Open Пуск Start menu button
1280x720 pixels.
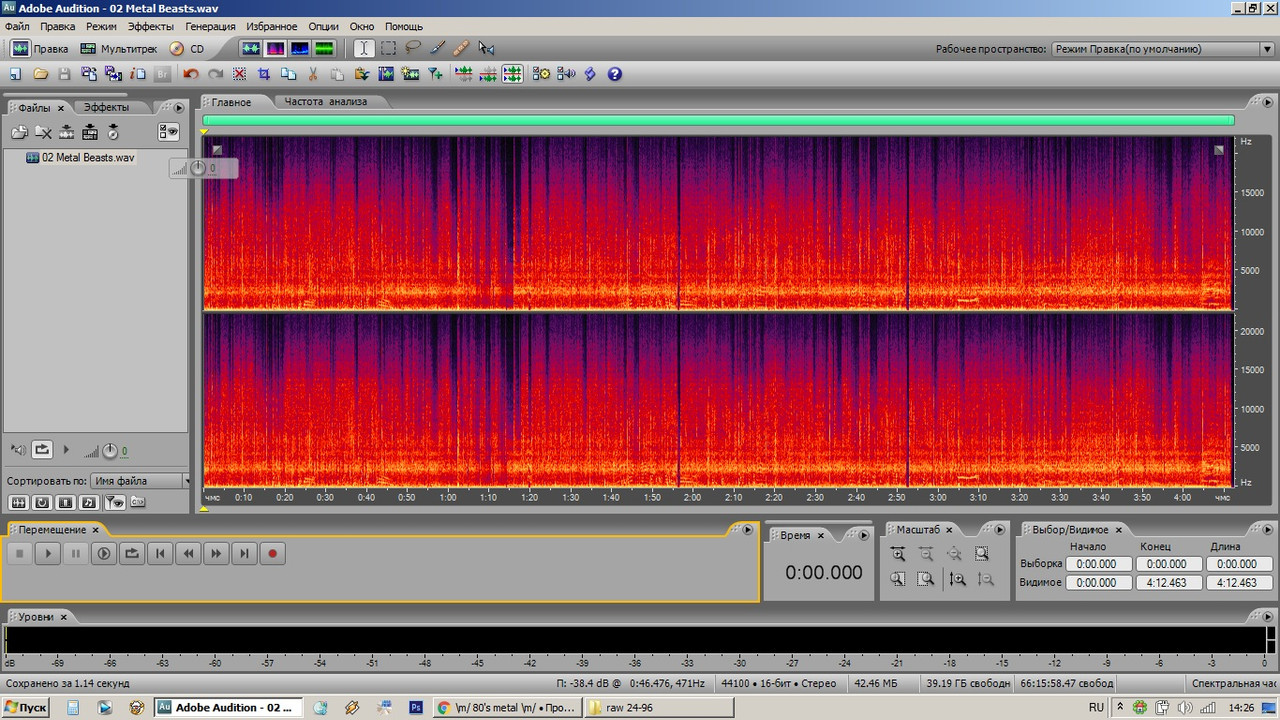(26, 707)
